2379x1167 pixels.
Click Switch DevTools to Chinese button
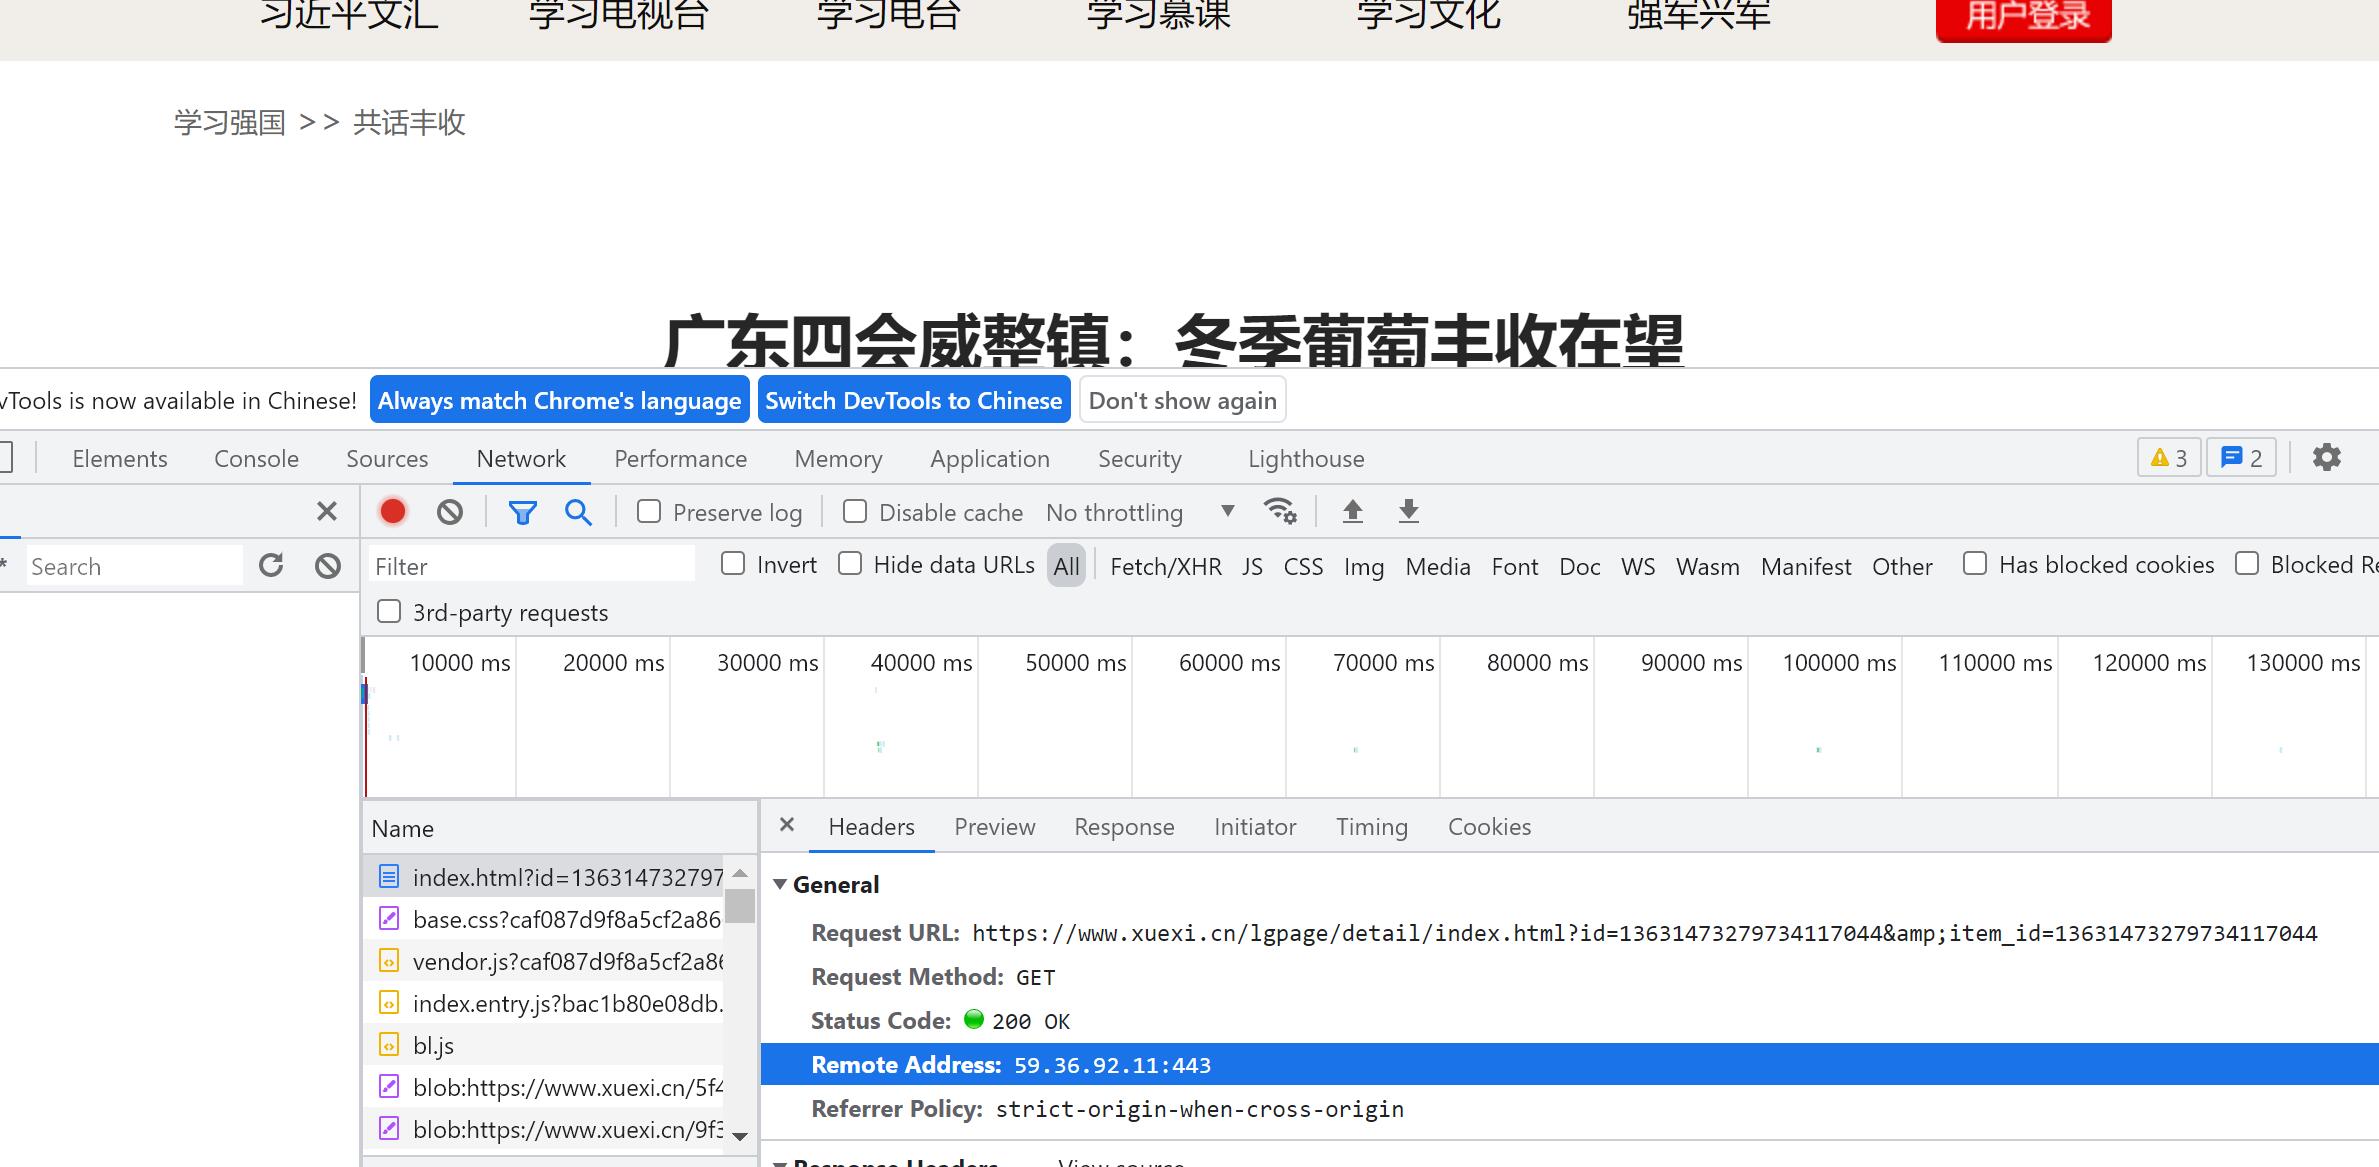[x=912, y=401]
